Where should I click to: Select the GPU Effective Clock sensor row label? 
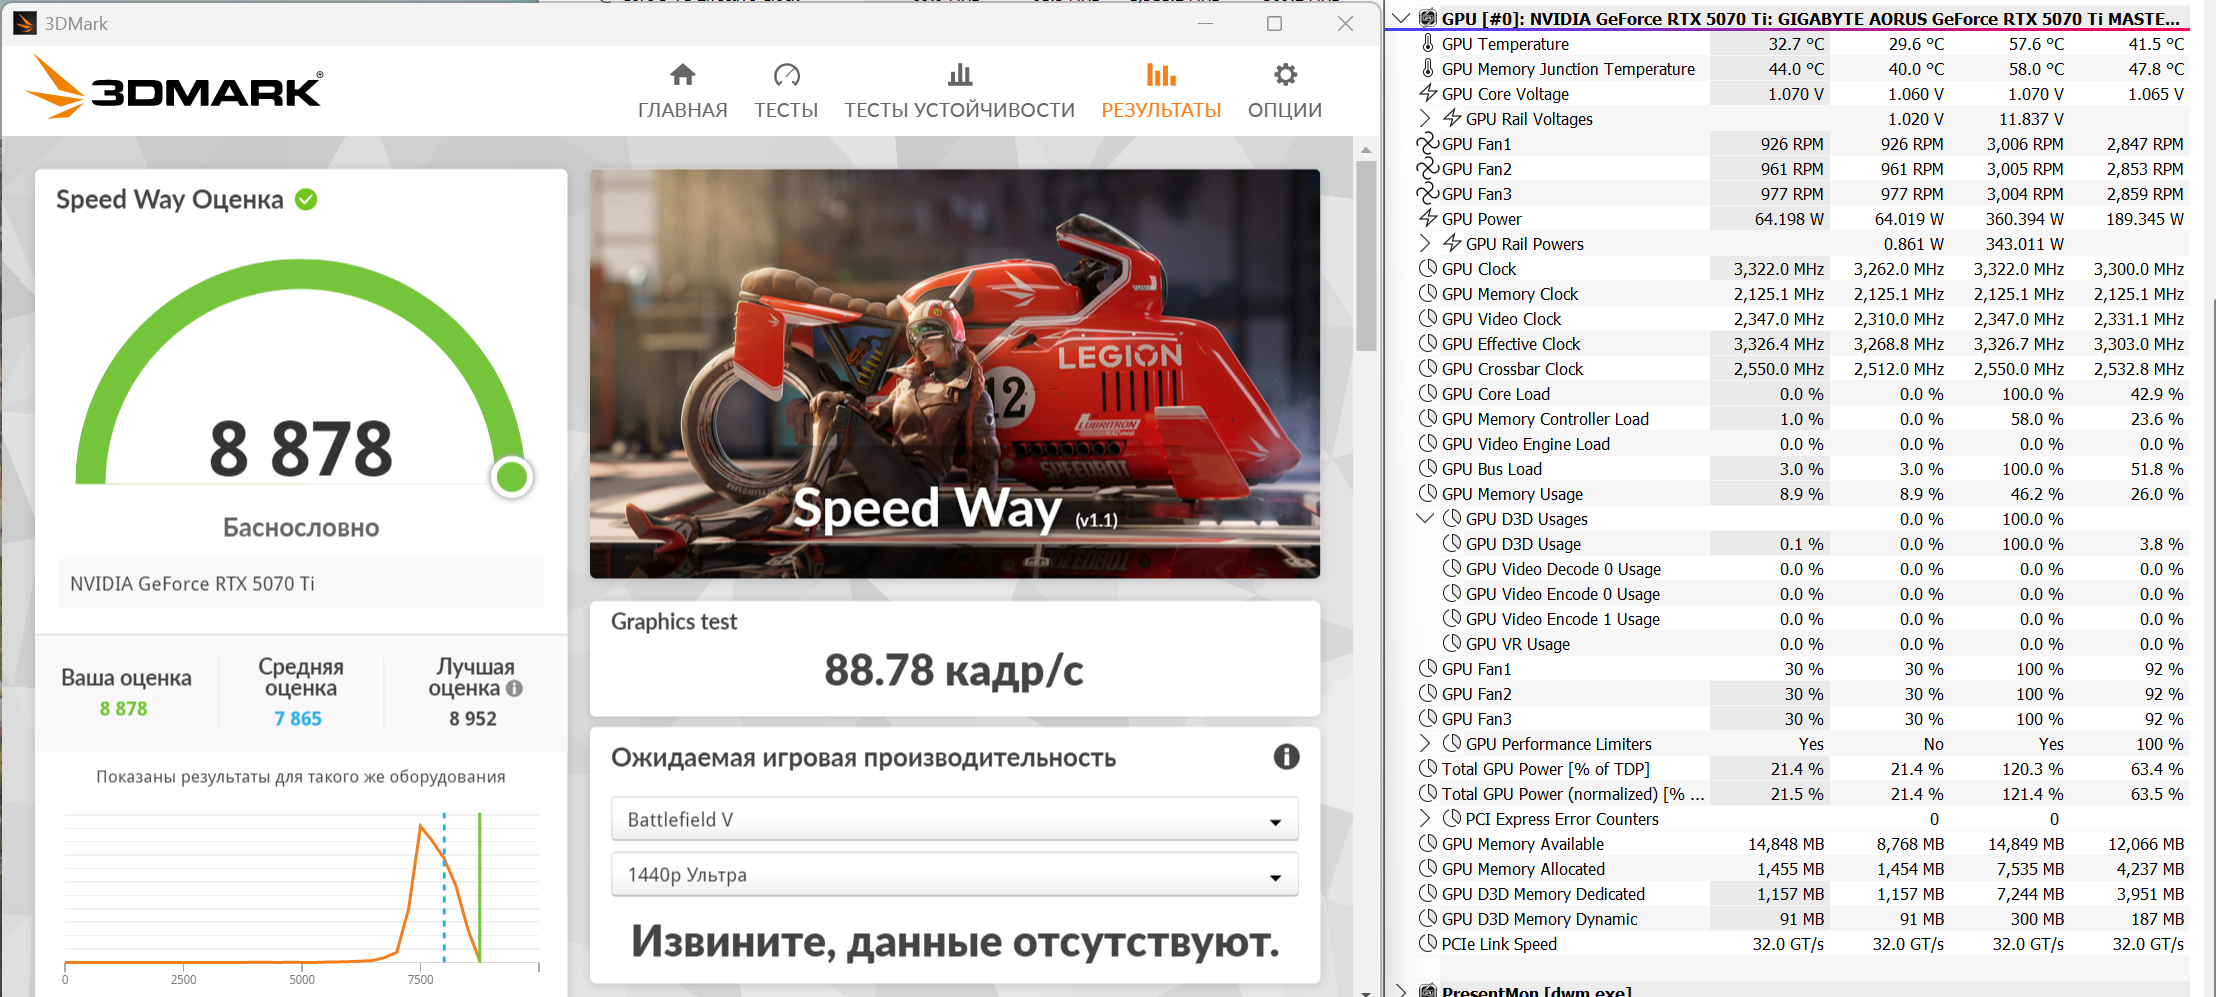[x=1511, y=343]
